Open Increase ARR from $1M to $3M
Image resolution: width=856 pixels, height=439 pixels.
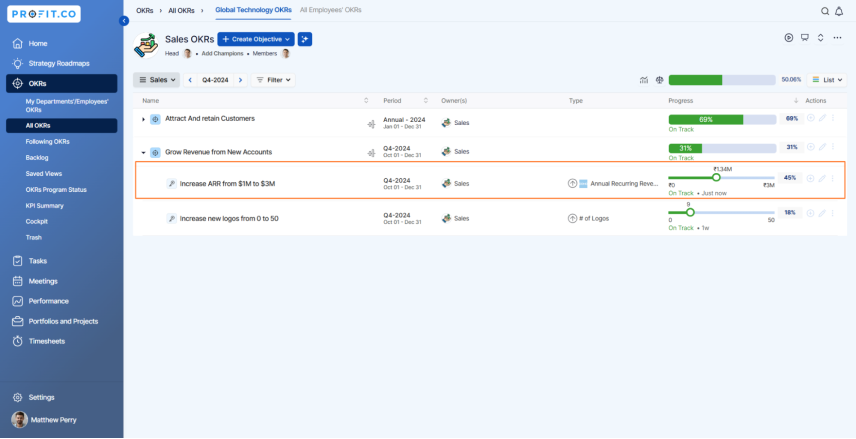[x=227, y=183]
